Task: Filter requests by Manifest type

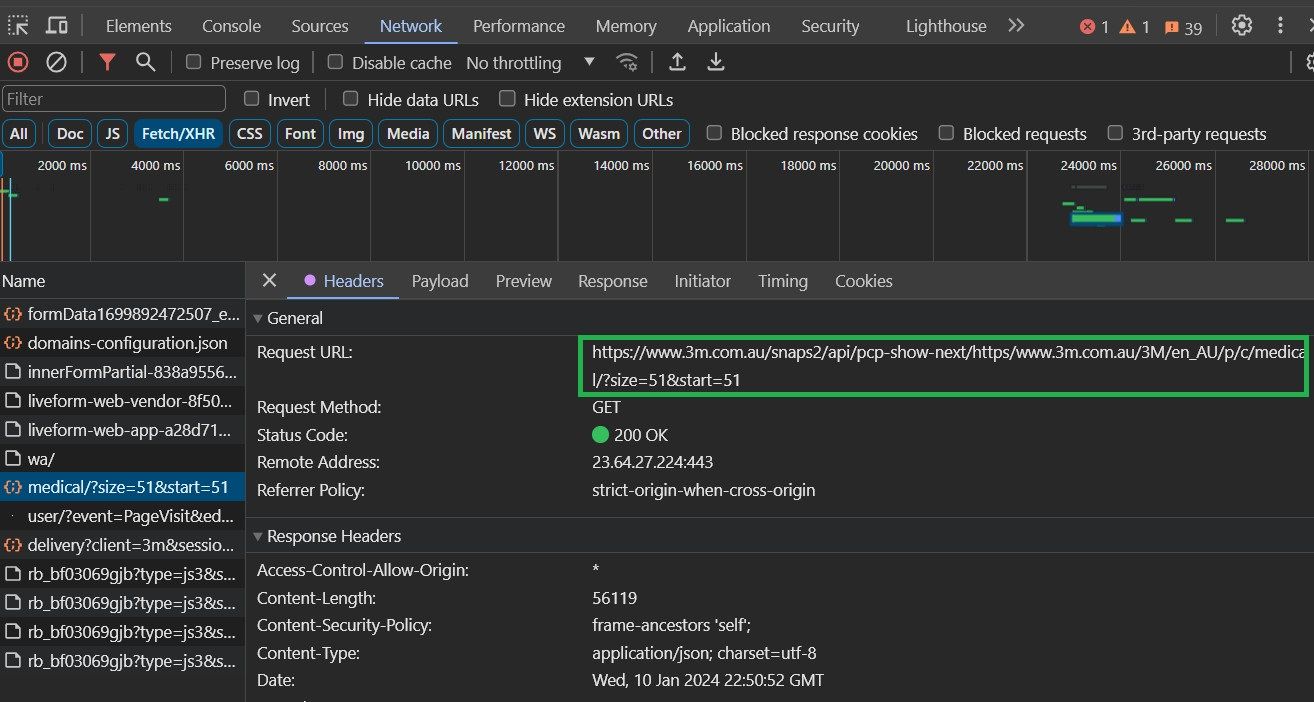Action: click(481, 133)
